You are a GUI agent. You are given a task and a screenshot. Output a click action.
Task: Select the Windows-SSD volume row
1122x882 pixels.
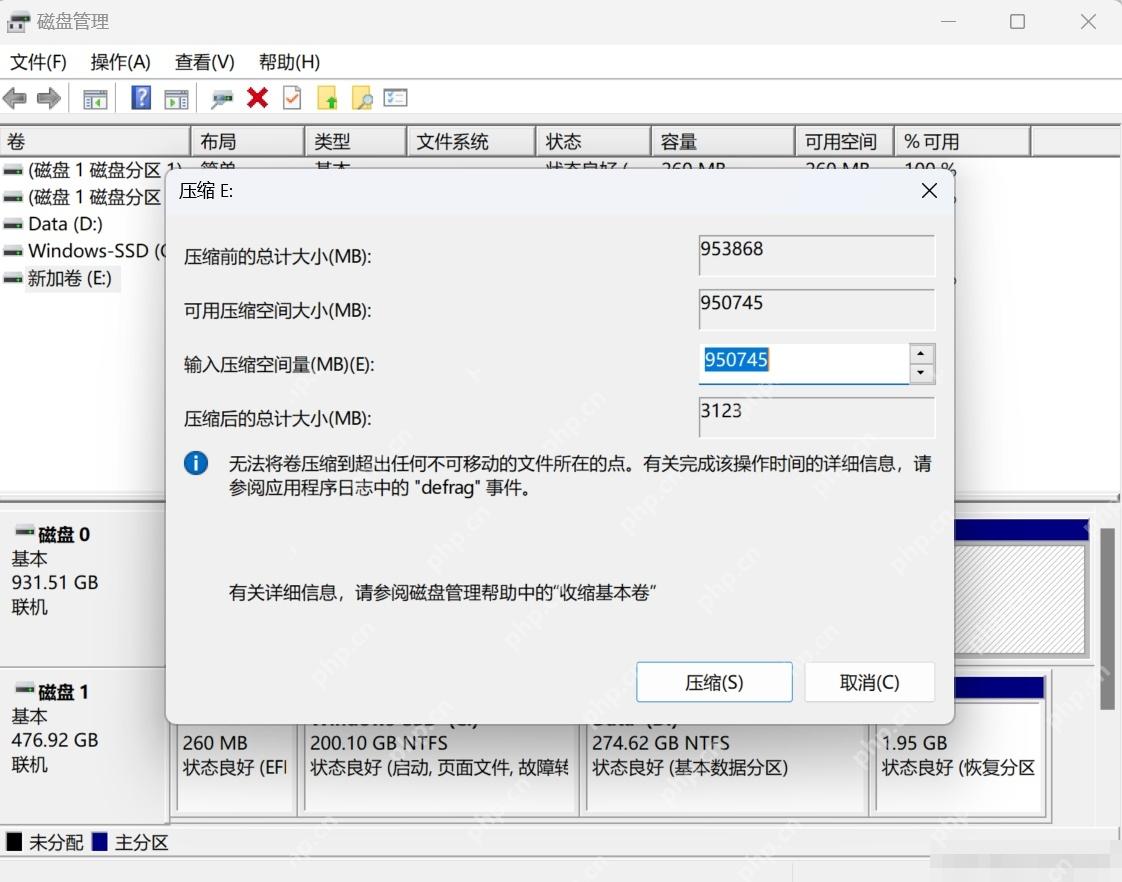(84, 252)
